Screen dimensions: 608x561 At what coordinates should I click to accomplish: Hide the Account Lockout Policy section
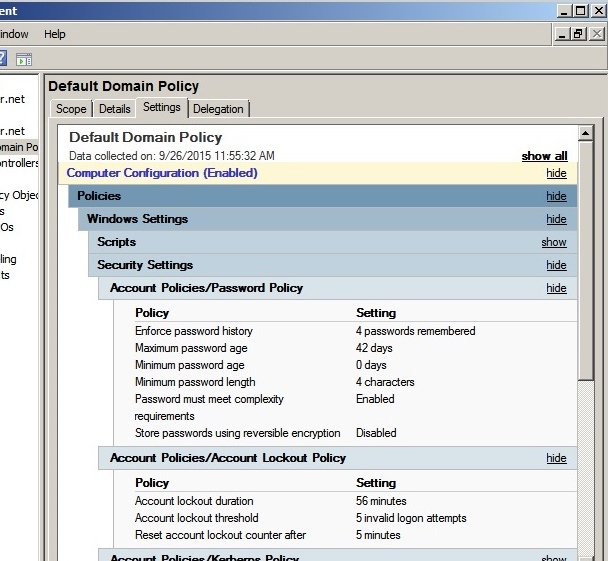click(x=556, y=458)
